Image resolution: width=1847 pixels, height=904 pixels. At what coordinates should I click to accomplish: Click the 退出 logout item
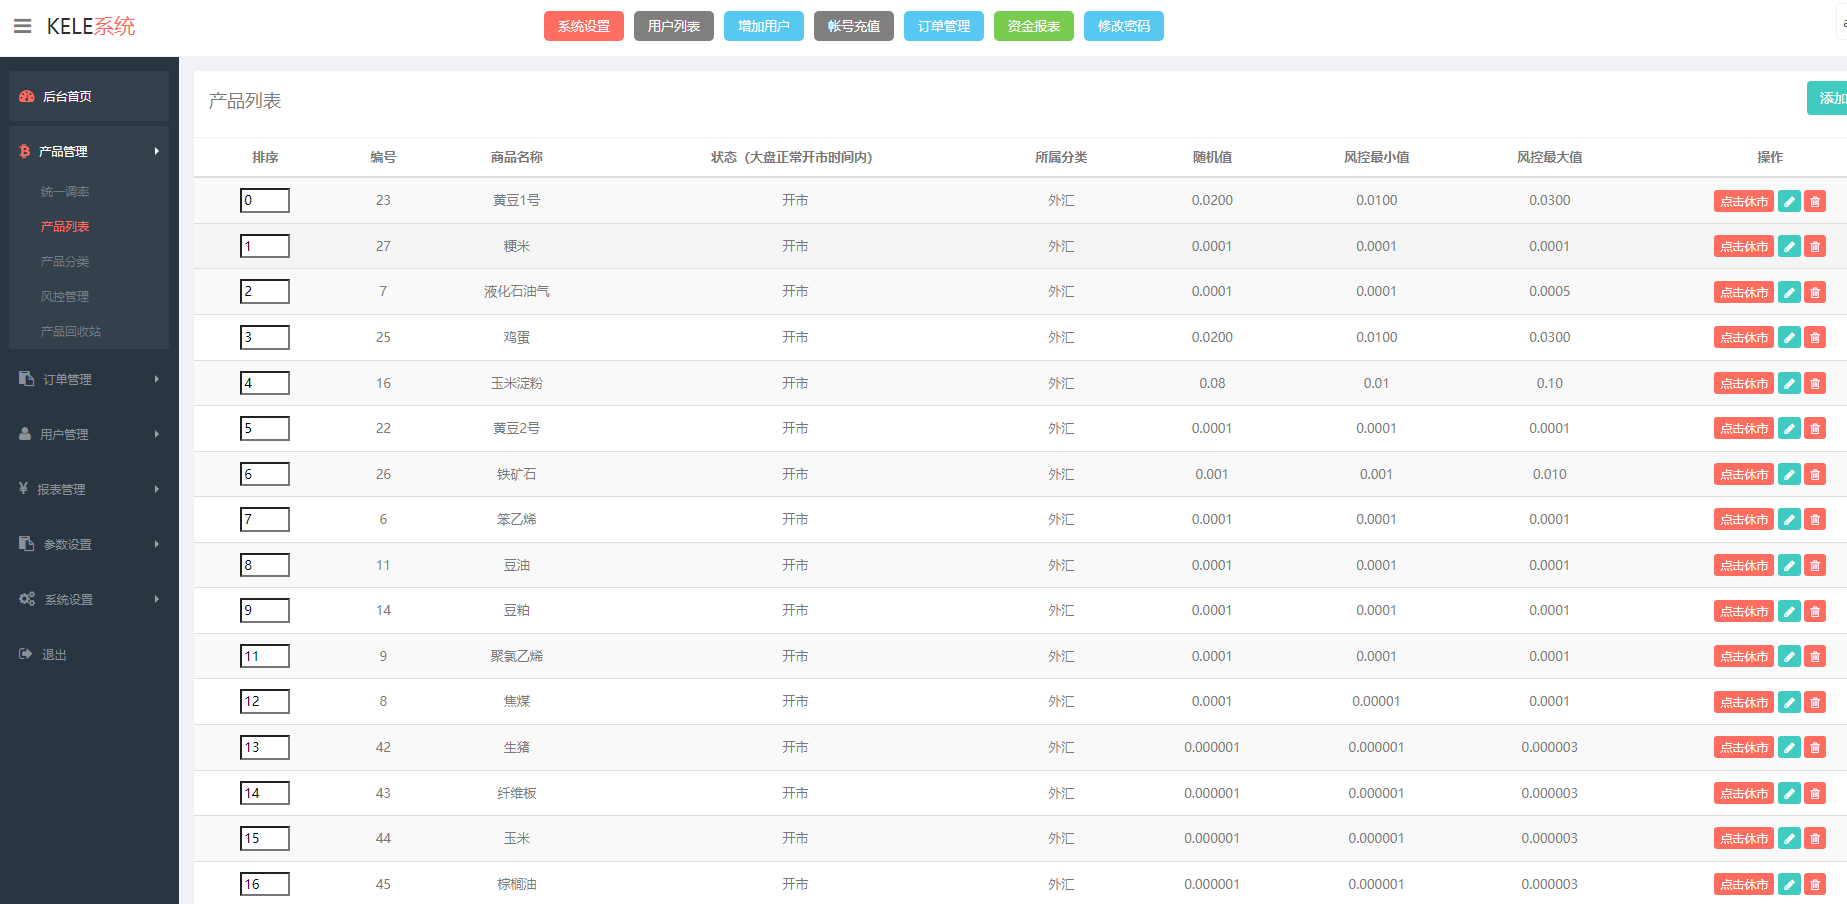[54, 655]
